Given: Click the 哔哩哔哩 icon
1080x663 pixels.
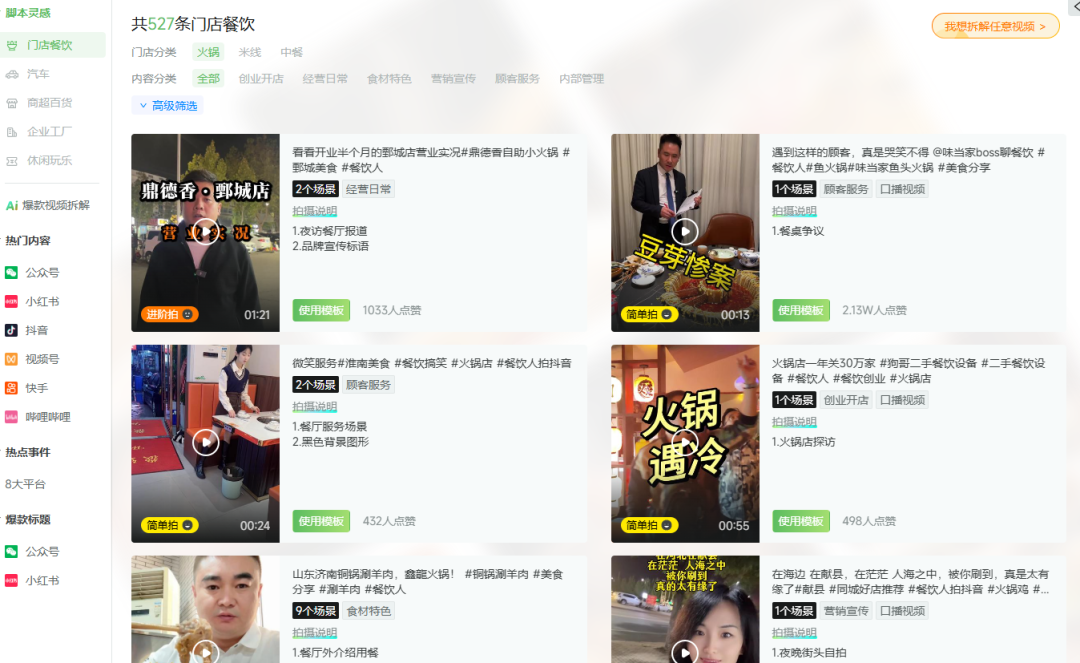Looking at the screenshot, I should click(11, 417).
